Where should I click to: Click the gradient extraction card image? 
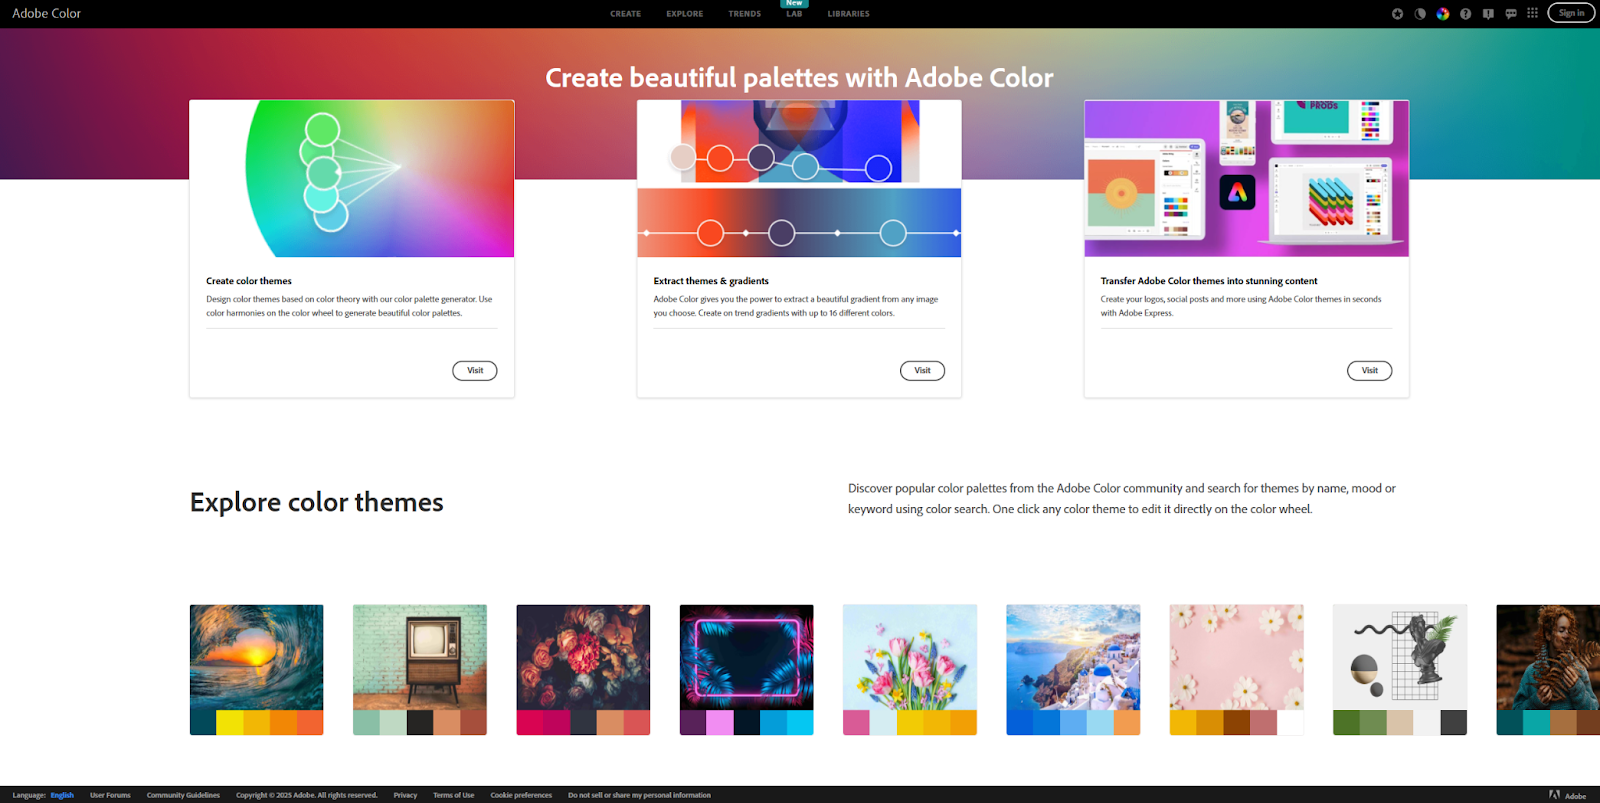[x=799, y=178]
